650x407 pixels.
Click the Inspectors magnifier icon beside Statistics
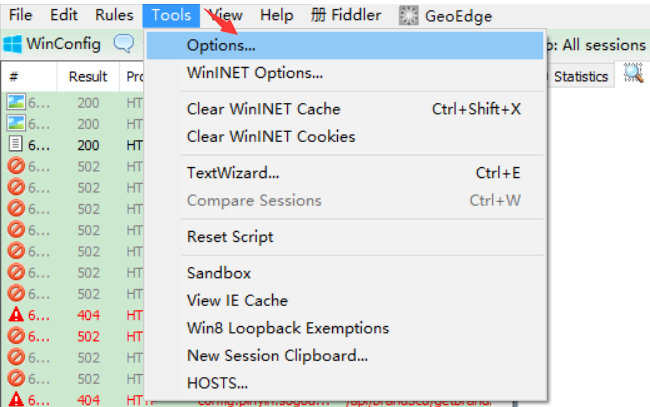(634, 73)
